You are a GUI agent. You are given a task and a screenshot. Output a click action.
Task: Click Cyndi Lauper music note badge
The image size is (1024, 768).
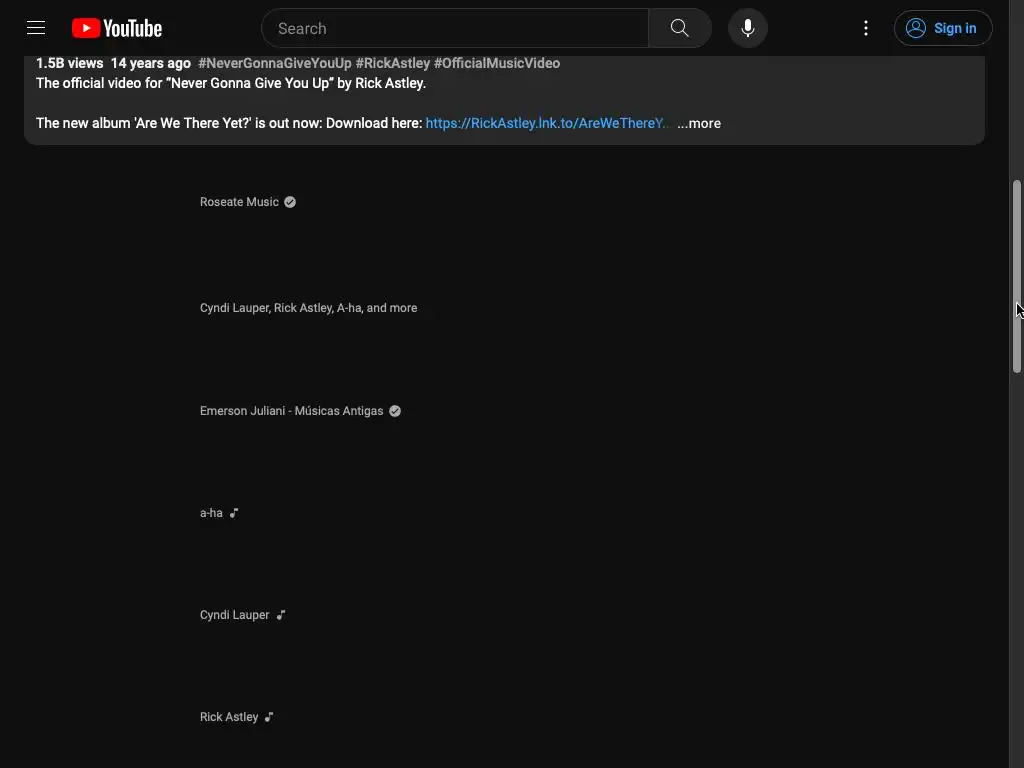281,615
